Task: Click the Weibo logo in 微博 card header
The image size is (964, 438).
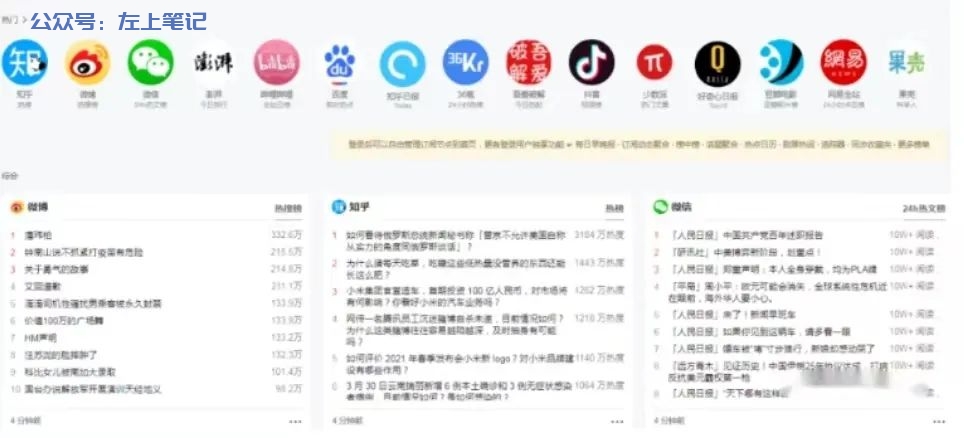Action: pyautogui.click(x=17, y=207)
